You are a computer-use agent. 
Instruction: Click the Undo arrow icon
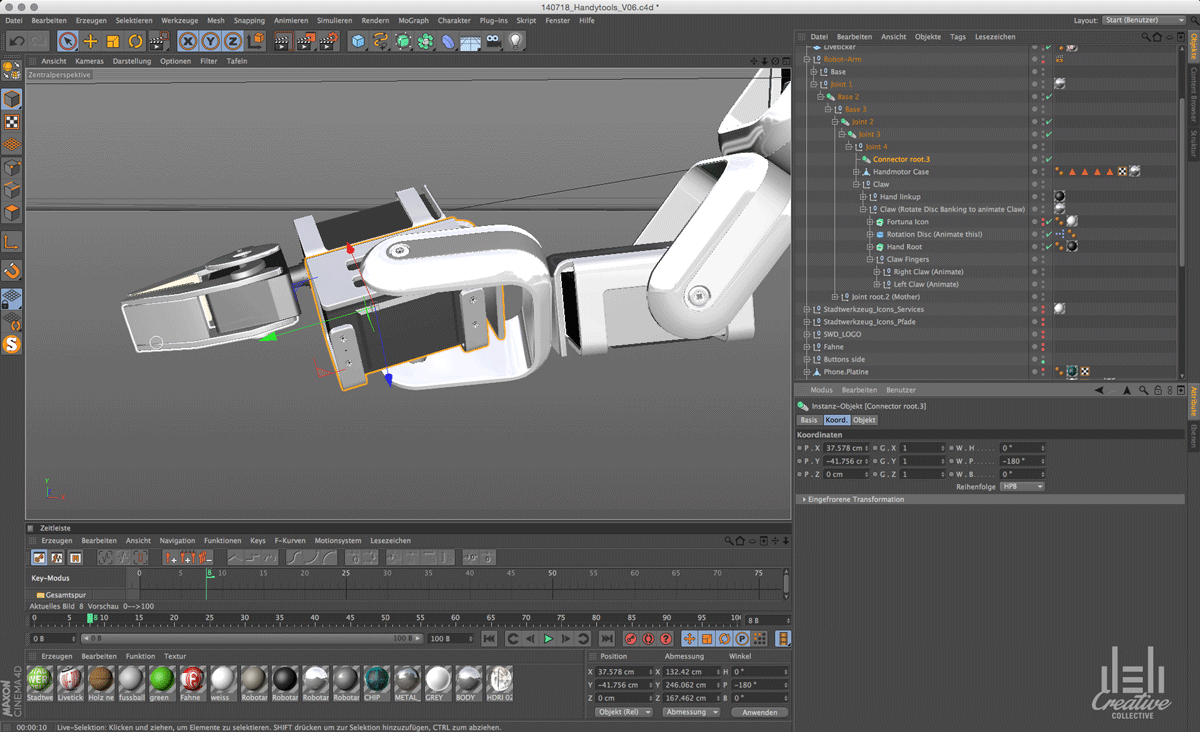[x=16, y=41]
